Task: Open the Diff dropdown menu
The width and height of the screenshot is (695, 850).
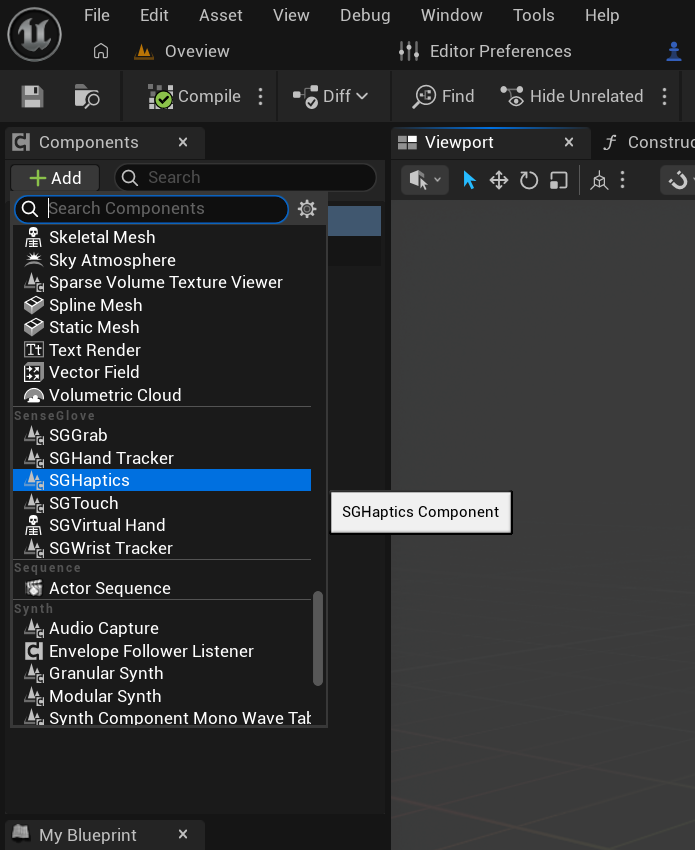Action: (330, 96)
